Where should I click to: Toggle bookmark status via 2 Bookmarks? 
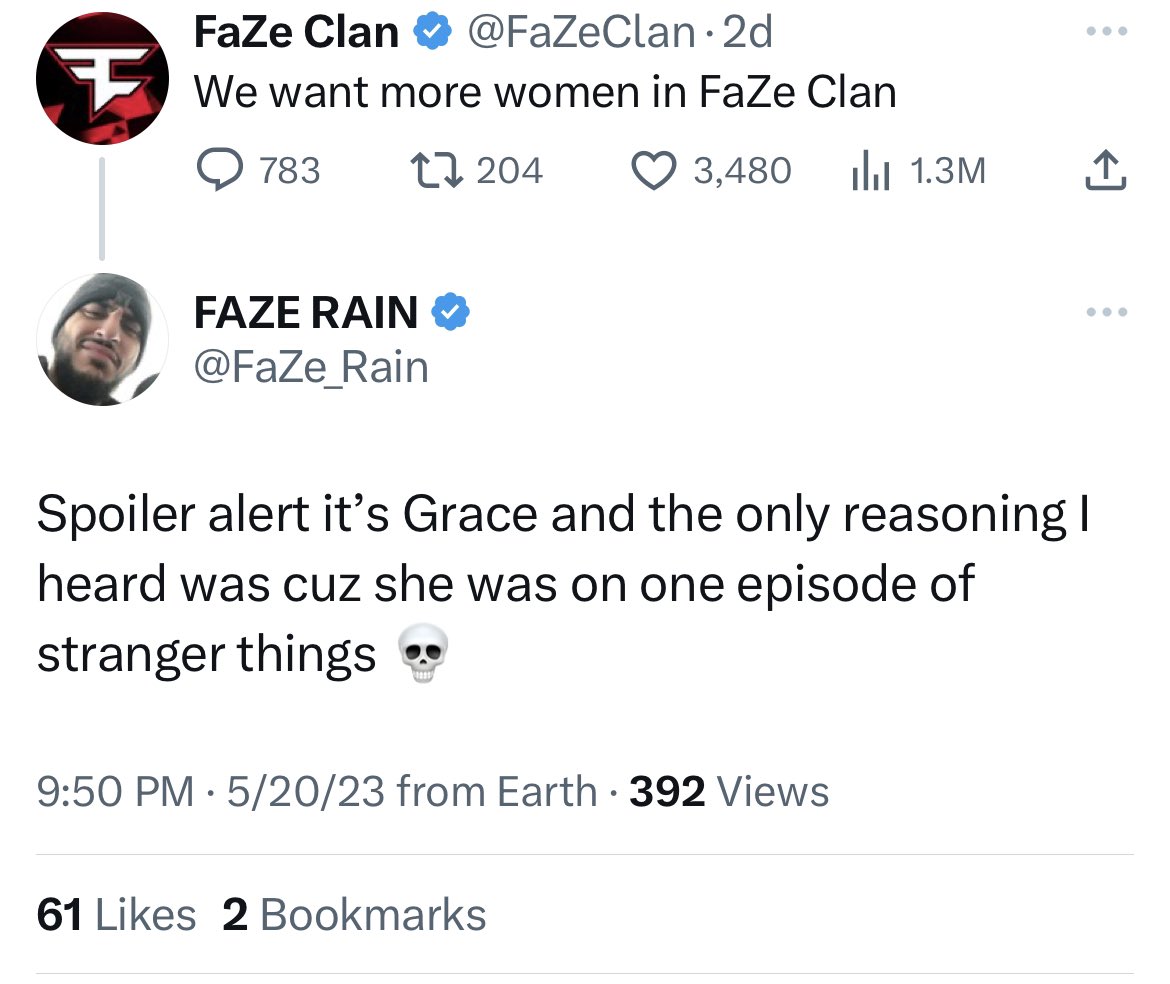coord(355,913)
